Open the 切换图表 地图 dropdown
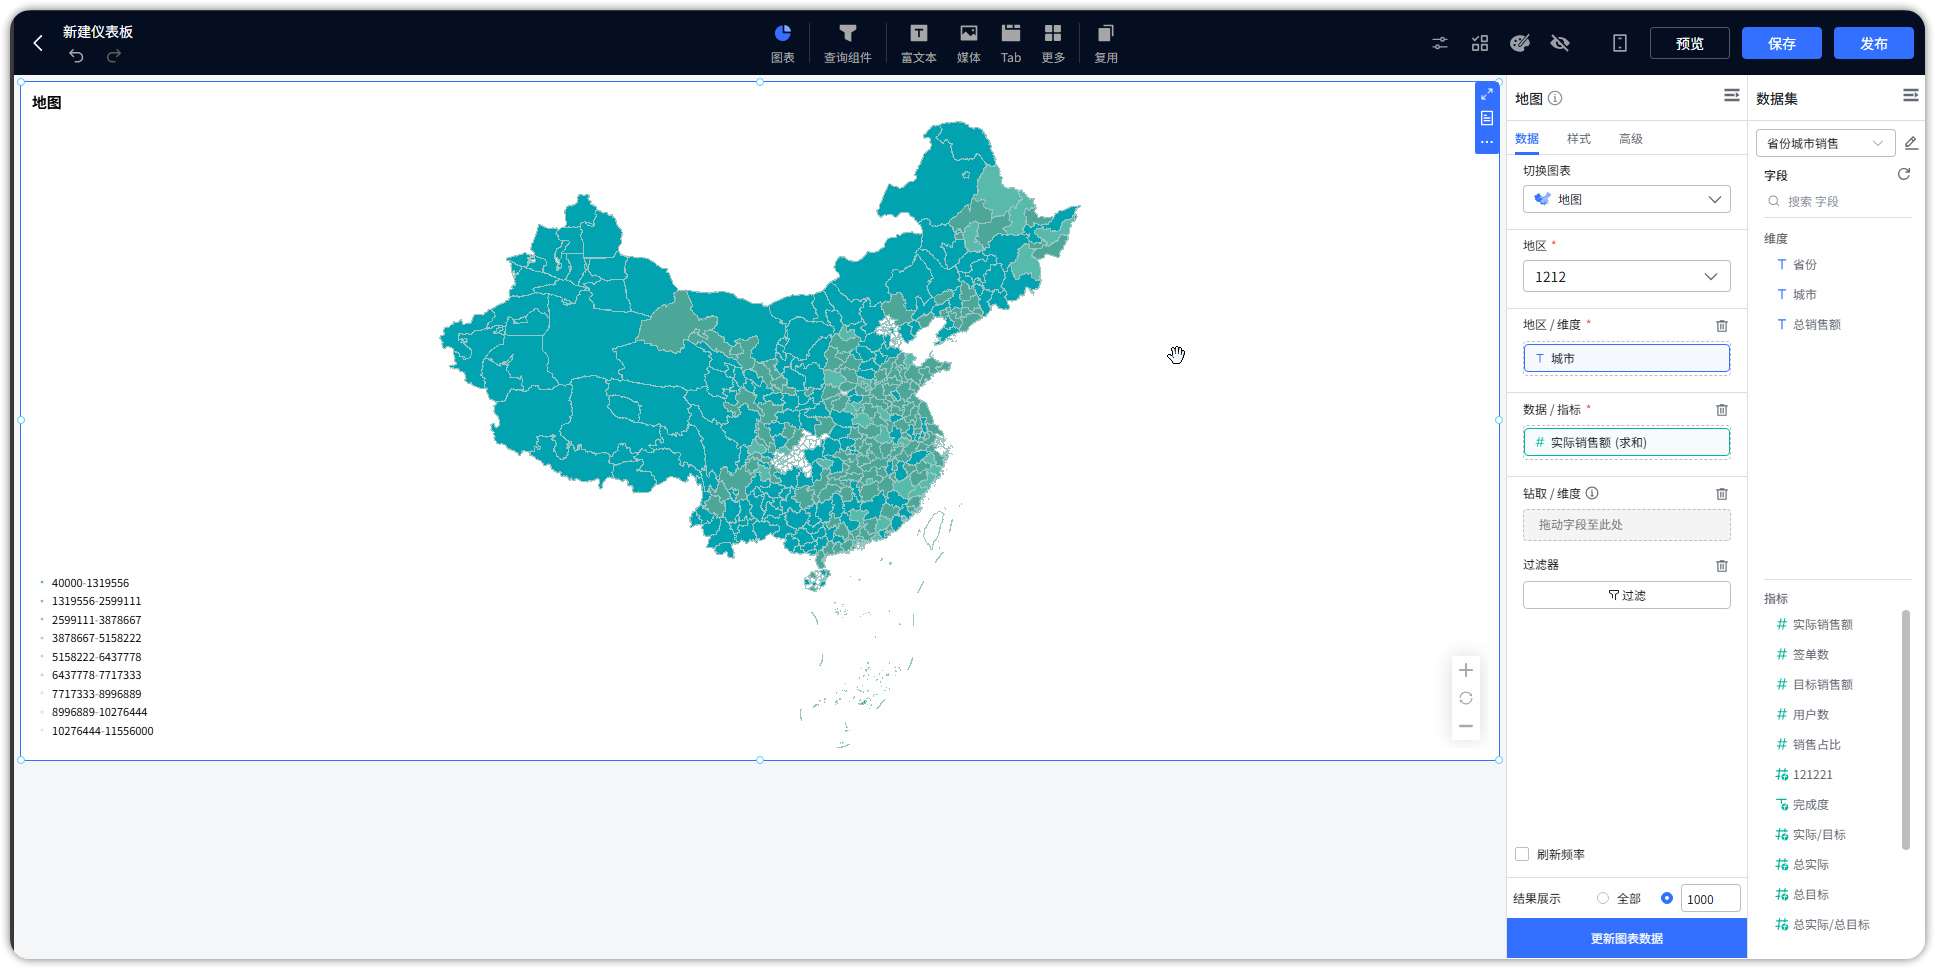 (x=1626, y=199)
